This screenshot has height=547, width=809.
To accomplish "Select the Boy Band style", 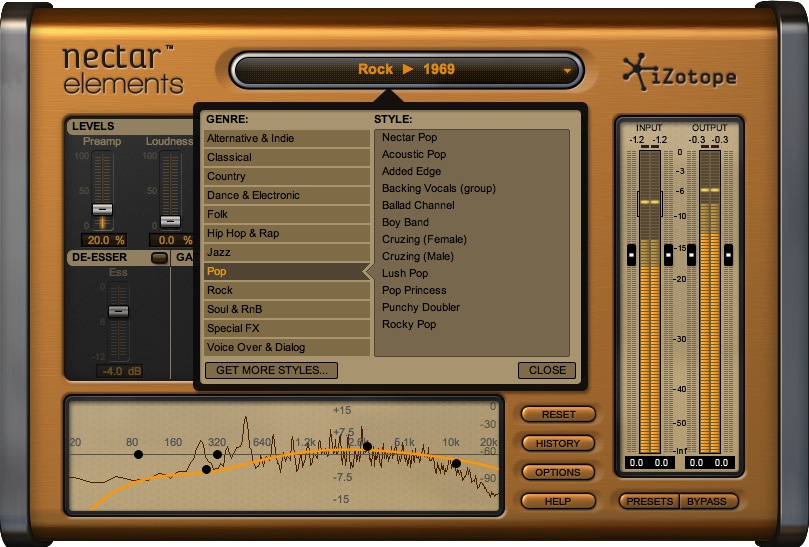I will (405, 222).
